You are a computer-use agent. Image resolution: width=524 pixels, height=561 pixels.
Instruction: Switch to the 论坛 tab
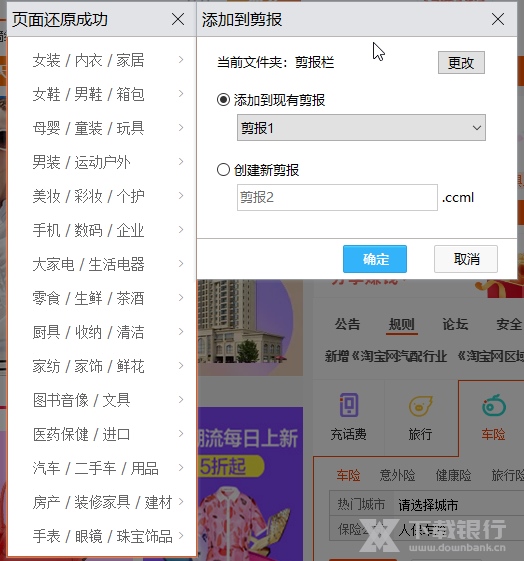point(455,324)
